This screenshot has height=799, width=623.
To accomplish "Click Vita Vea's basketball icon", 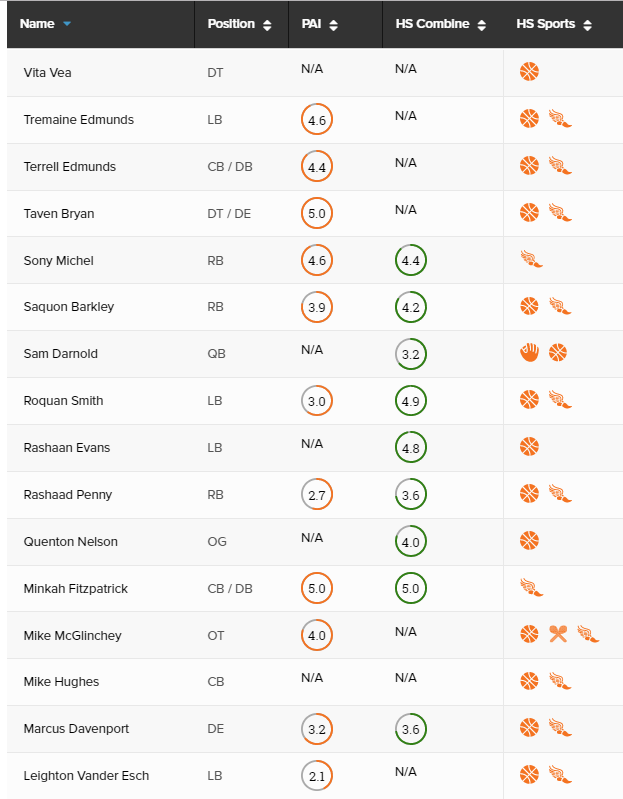I will click(x=529, y=72).
